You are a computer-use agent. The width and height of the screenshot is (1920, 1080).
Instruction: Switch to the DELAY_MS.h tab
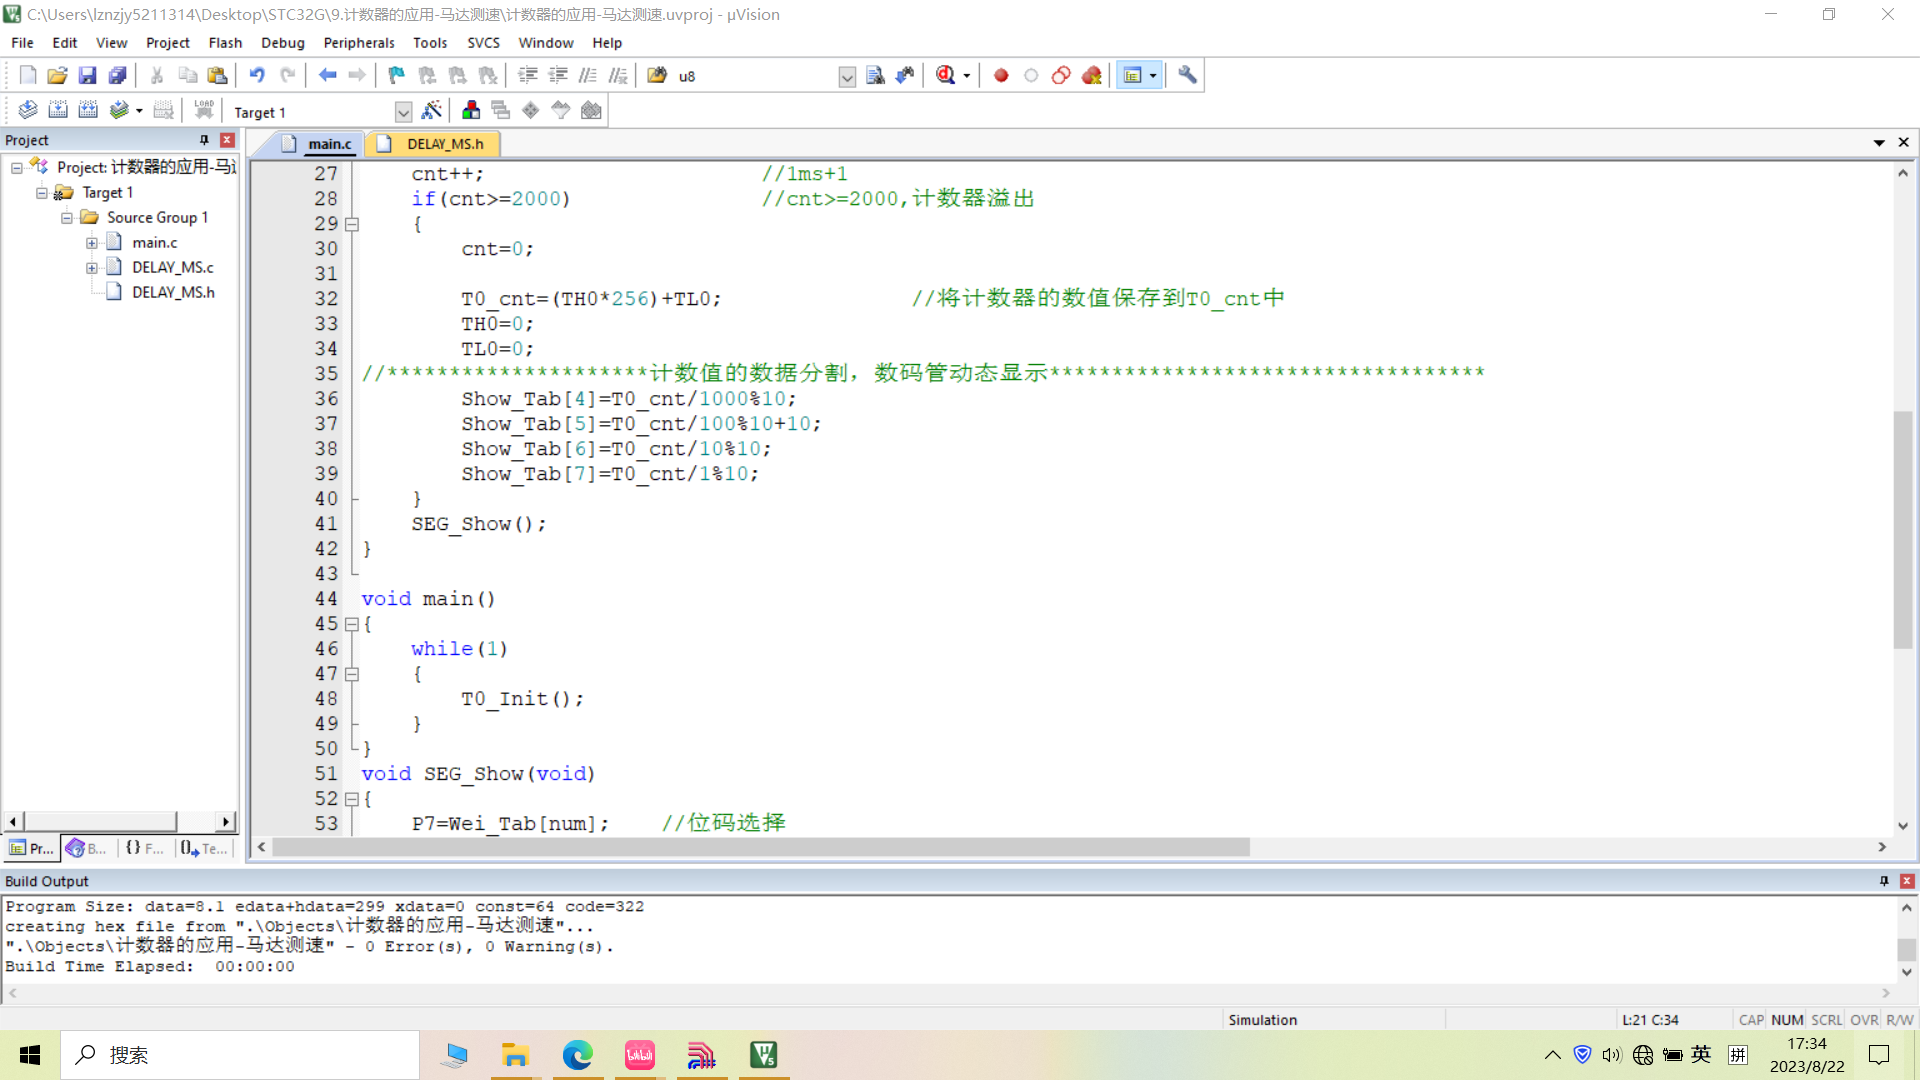(x=434, y=144)
